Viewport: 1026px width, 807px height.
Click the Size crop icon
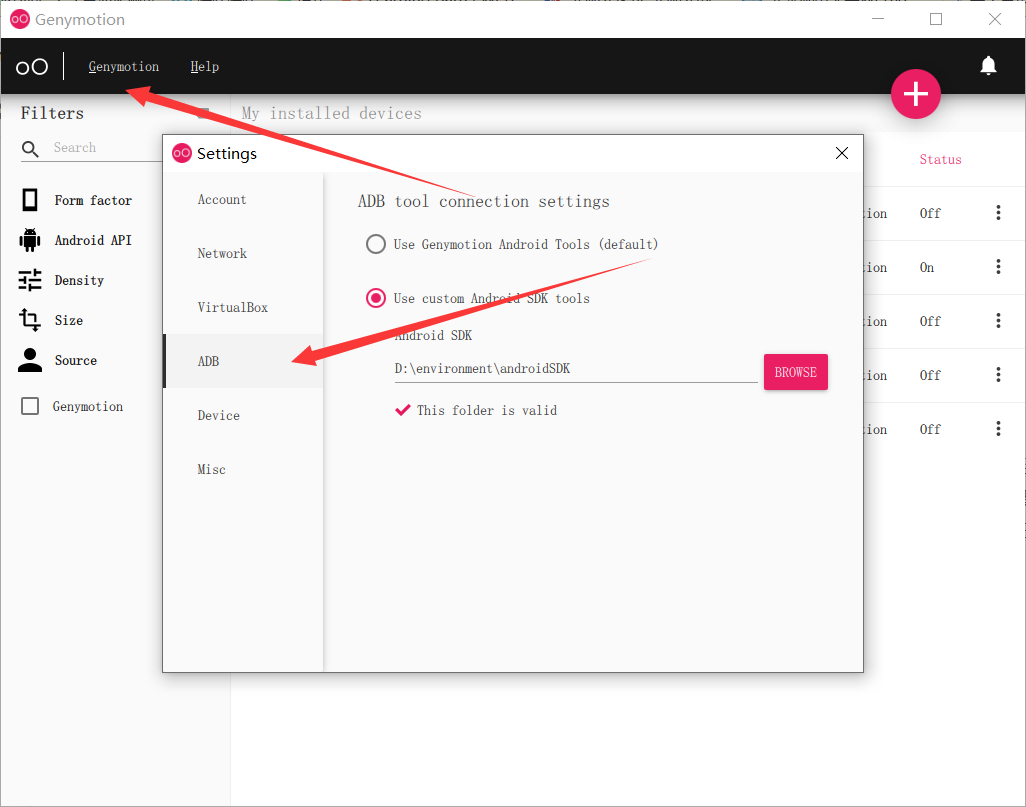29,320
